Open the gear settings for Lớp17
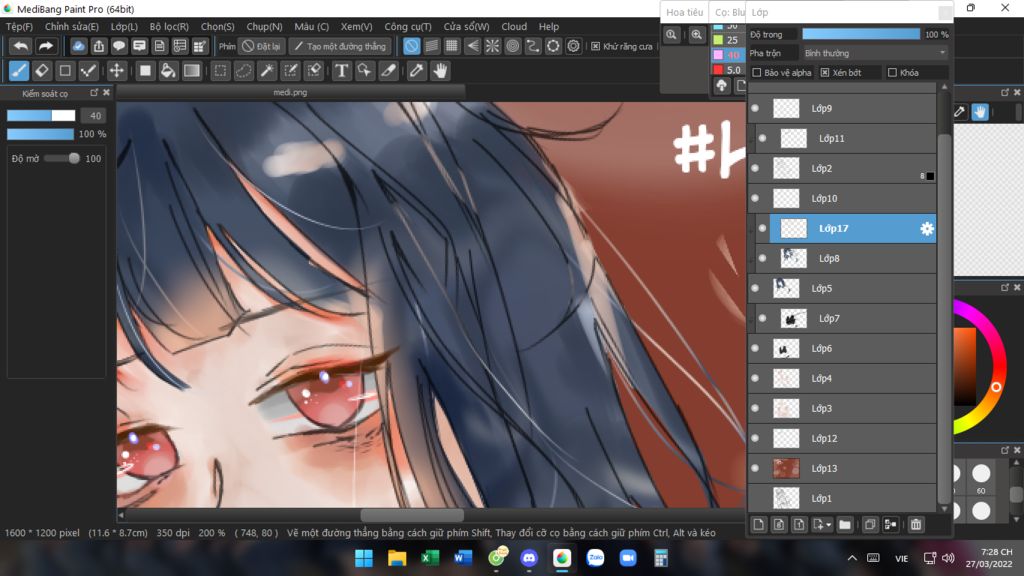Image resolution: width=1024 pixels, height=576 pixels. [x=926, y=229]
